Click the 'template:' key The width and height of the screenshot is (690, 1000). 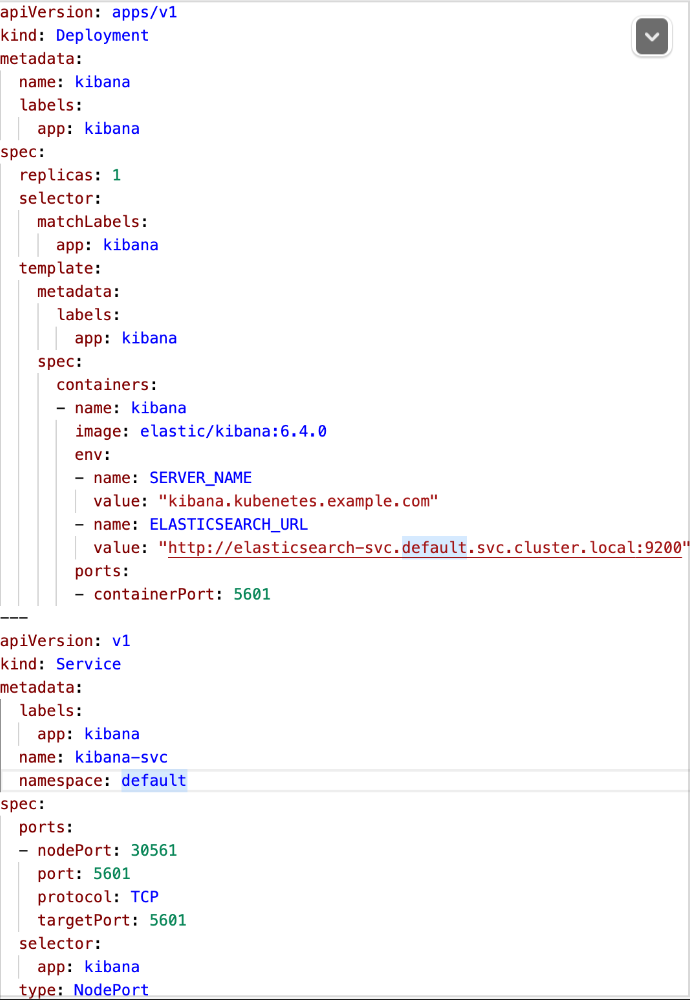point(61,268)
